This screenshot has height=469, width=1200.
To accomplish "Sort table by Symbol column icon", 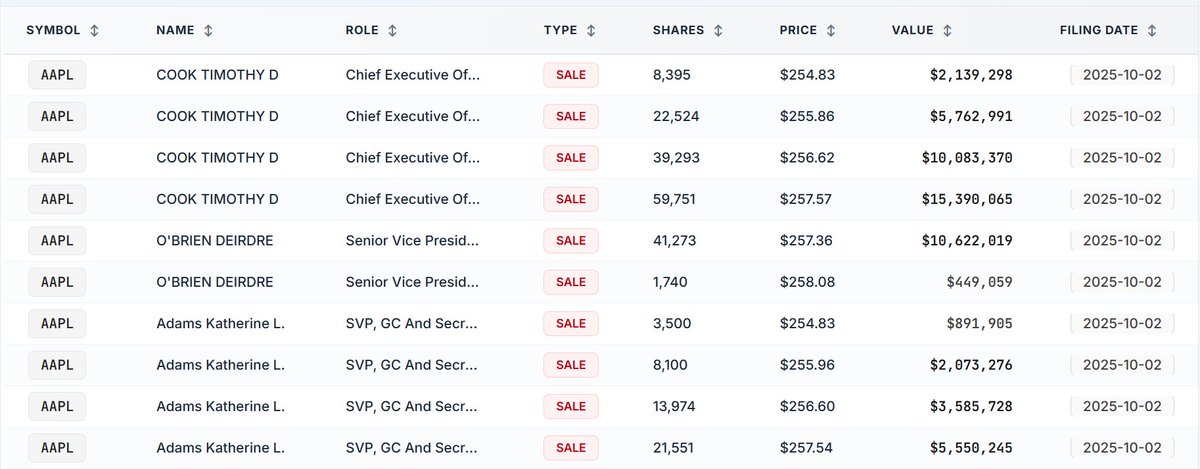I will point(94,30).
